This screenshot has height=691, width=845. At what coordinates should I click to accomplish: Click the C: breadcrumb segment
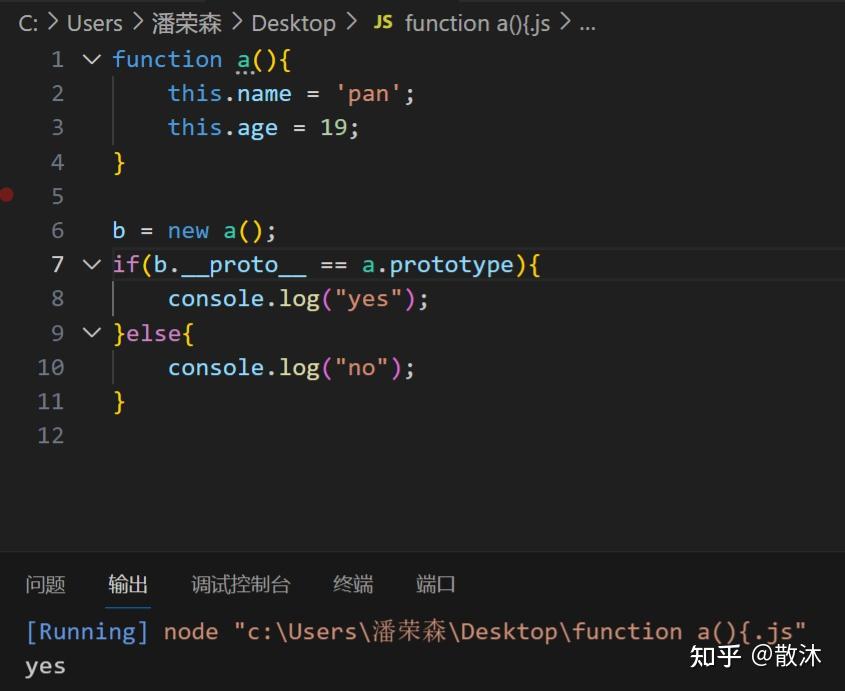click(x=28, y=24)
